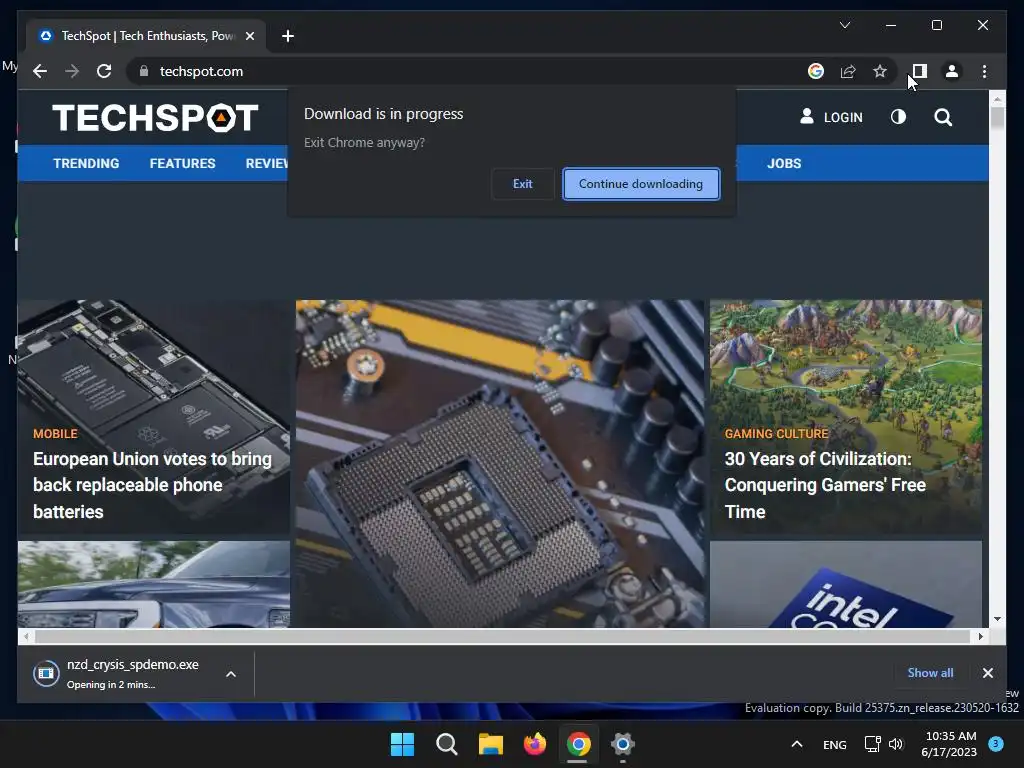The height and width of the screenshot is (768, 1024).
Task: Select the TechSpot browser tab
Action: (x=146, y=36)
